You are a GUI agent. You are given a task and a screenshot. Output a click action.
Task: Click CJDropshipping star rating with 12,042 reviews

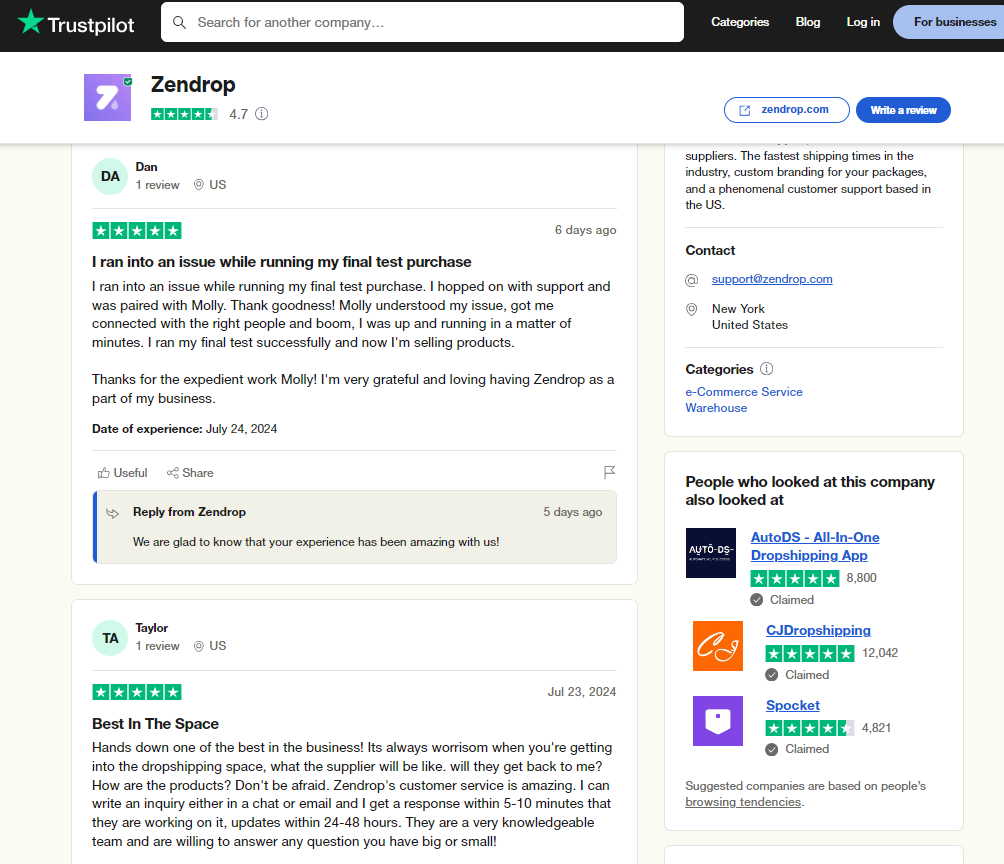810,653
